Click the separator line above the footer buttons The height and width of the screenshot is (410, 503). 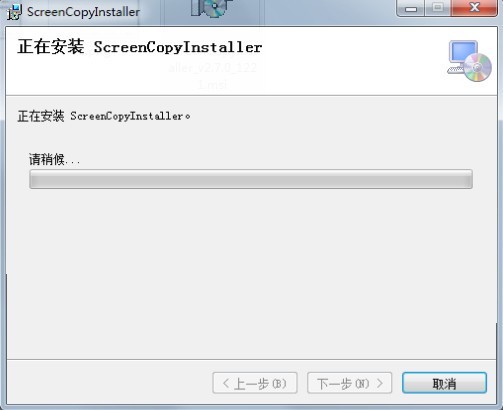(252, 360)
